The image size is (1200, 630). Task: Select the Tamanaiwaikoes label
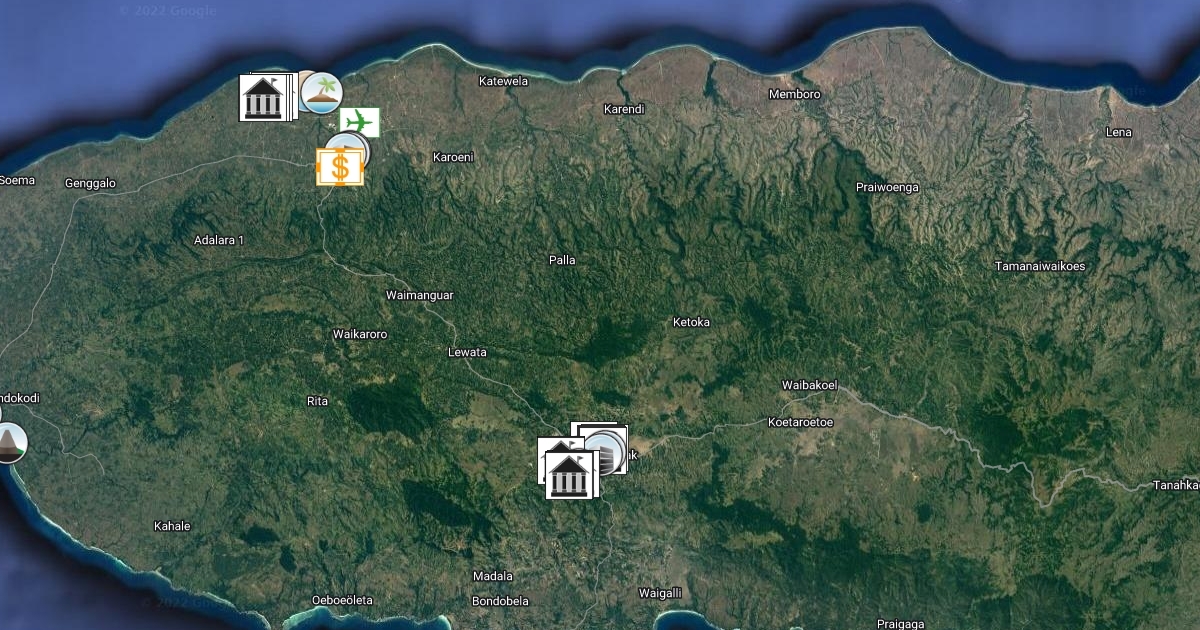point(1040,266)
